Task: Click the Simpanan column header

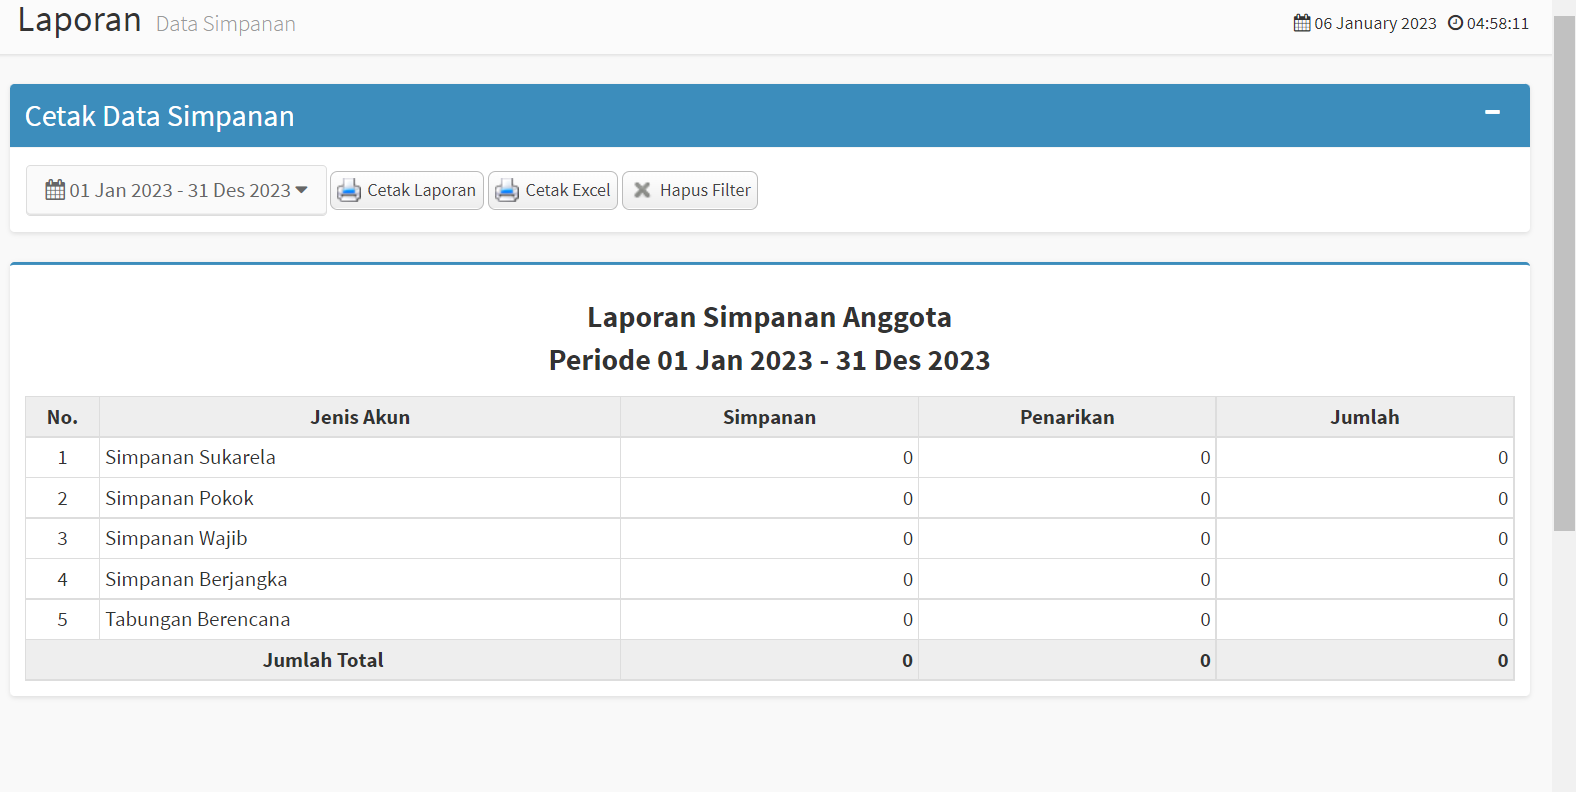Action: point(769,417)
